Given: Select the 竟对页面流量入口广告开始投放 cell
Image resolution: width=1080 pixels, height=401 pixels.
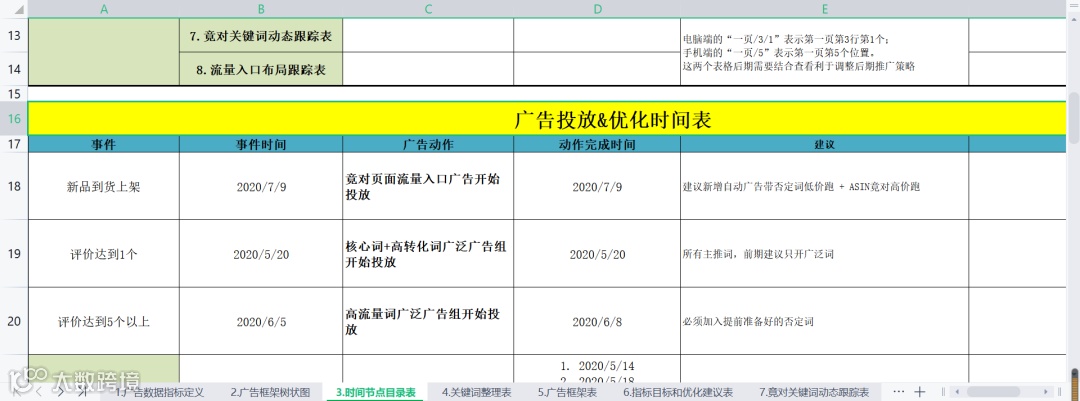Looking at the screenshot, I should pyautogui.click(x=428, y=186).
